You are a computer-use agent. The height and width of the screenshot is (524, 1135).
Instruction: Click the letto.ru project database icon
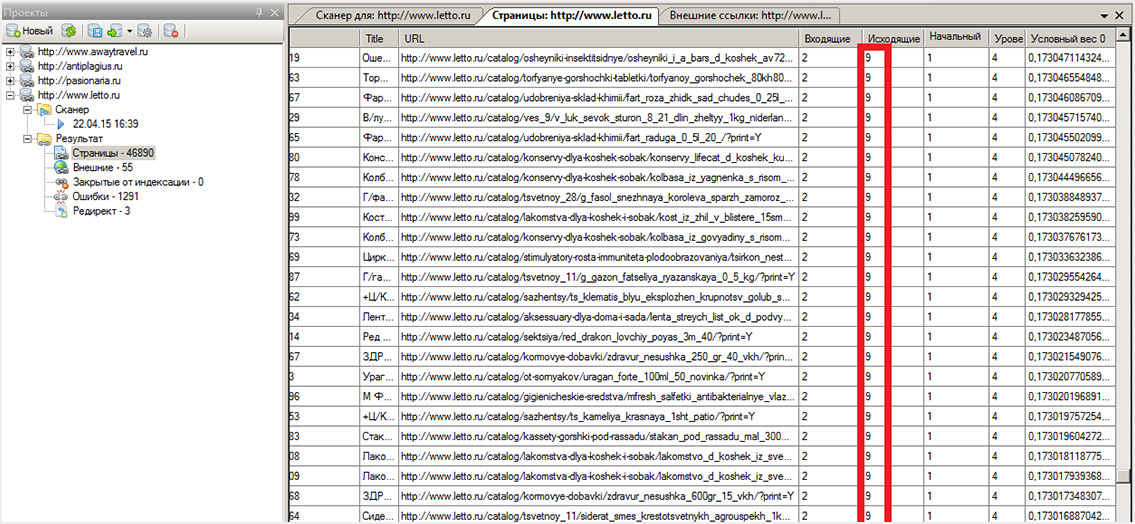click(x=27, y=96)
